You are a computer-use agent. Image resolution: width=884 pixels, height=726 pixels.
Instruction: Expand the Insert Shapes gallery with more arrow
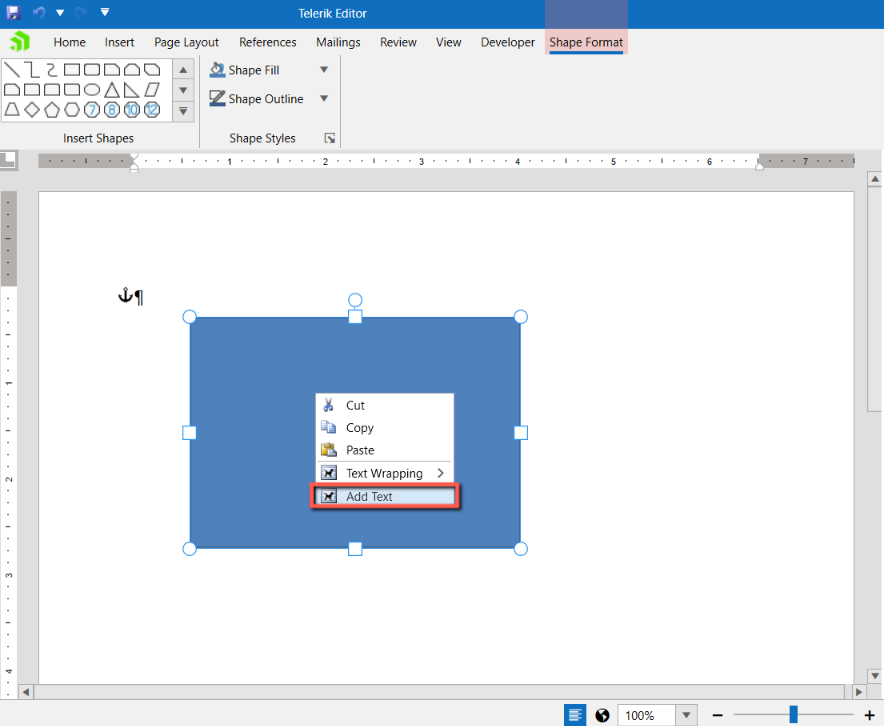(183, 110)
